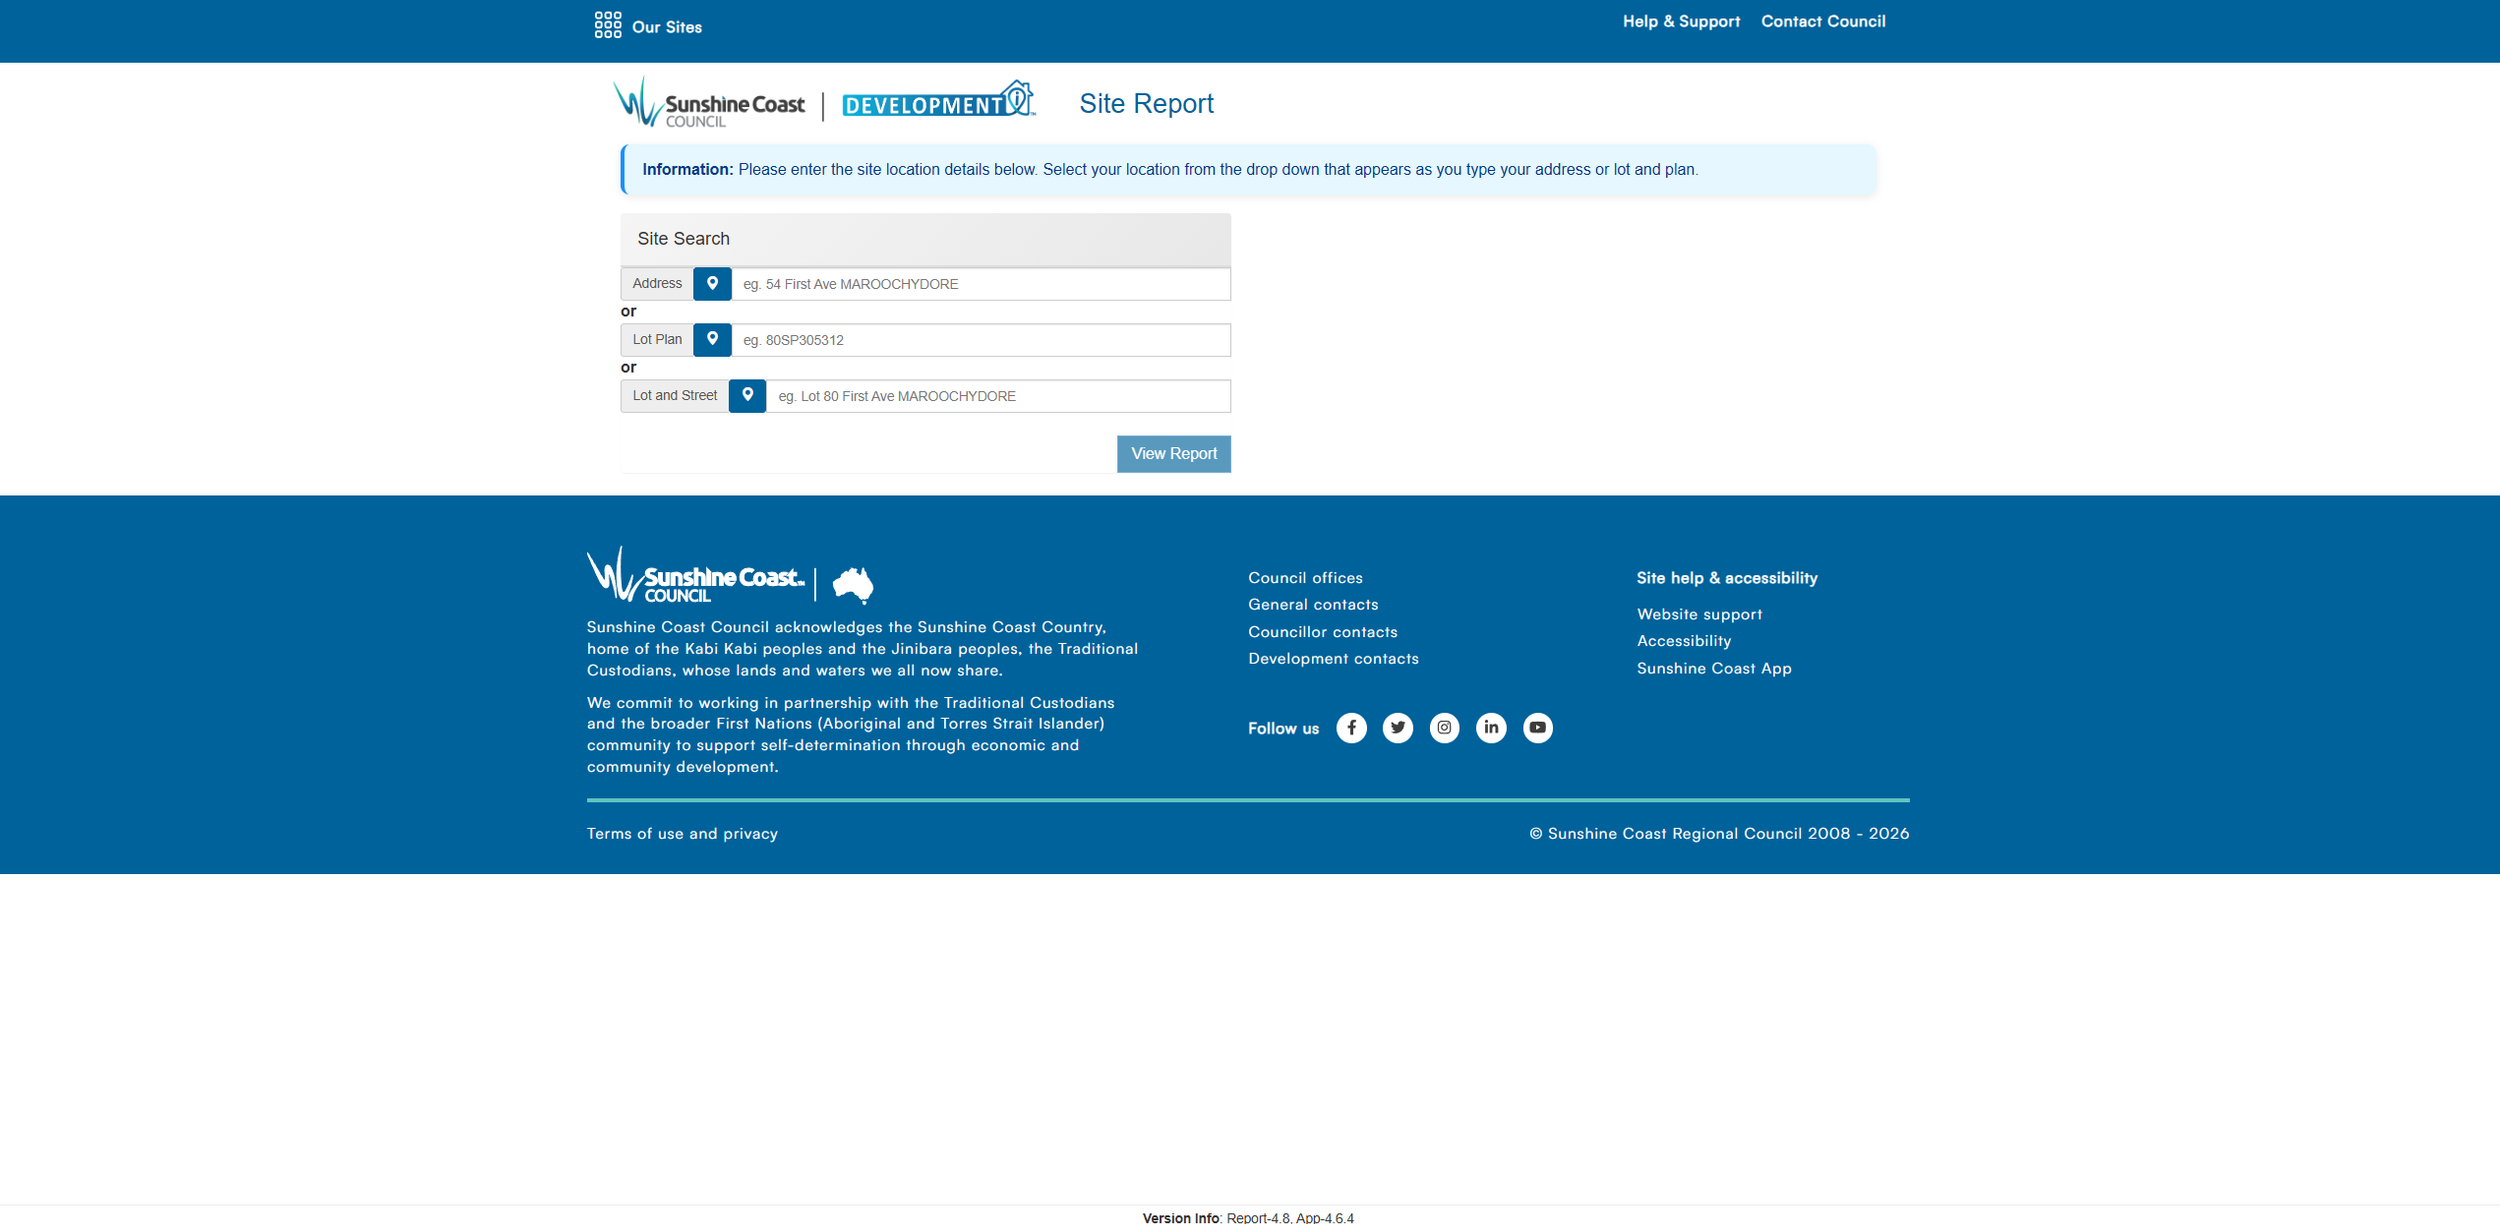Open the Instagram social icon
The height and width of the screenshot is (1224, 2500).
point(1444,727)
